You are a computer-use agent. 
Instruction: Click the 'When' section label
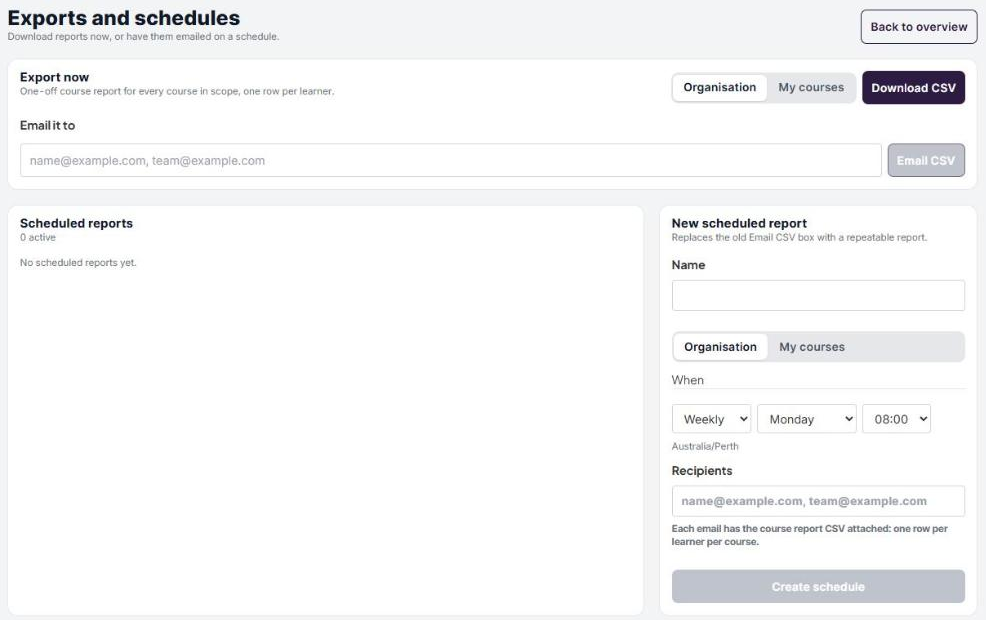[x=687, y=380]
